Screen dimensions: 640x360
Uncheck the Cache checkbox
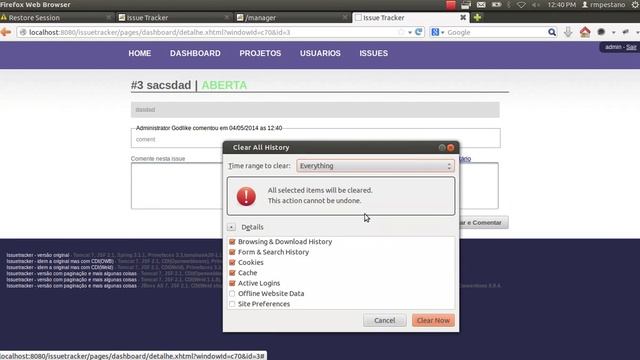[x=232, y=273]
